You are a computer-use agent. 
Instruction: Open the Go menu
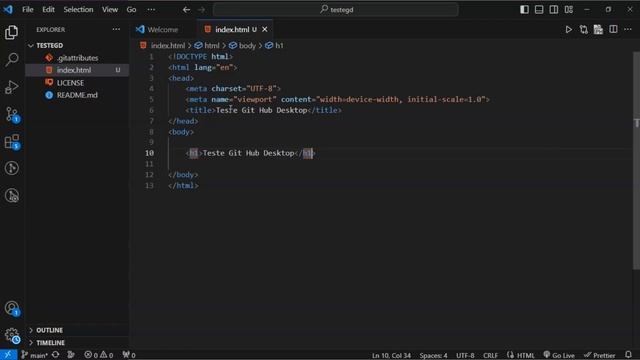(x=131, y=9)
